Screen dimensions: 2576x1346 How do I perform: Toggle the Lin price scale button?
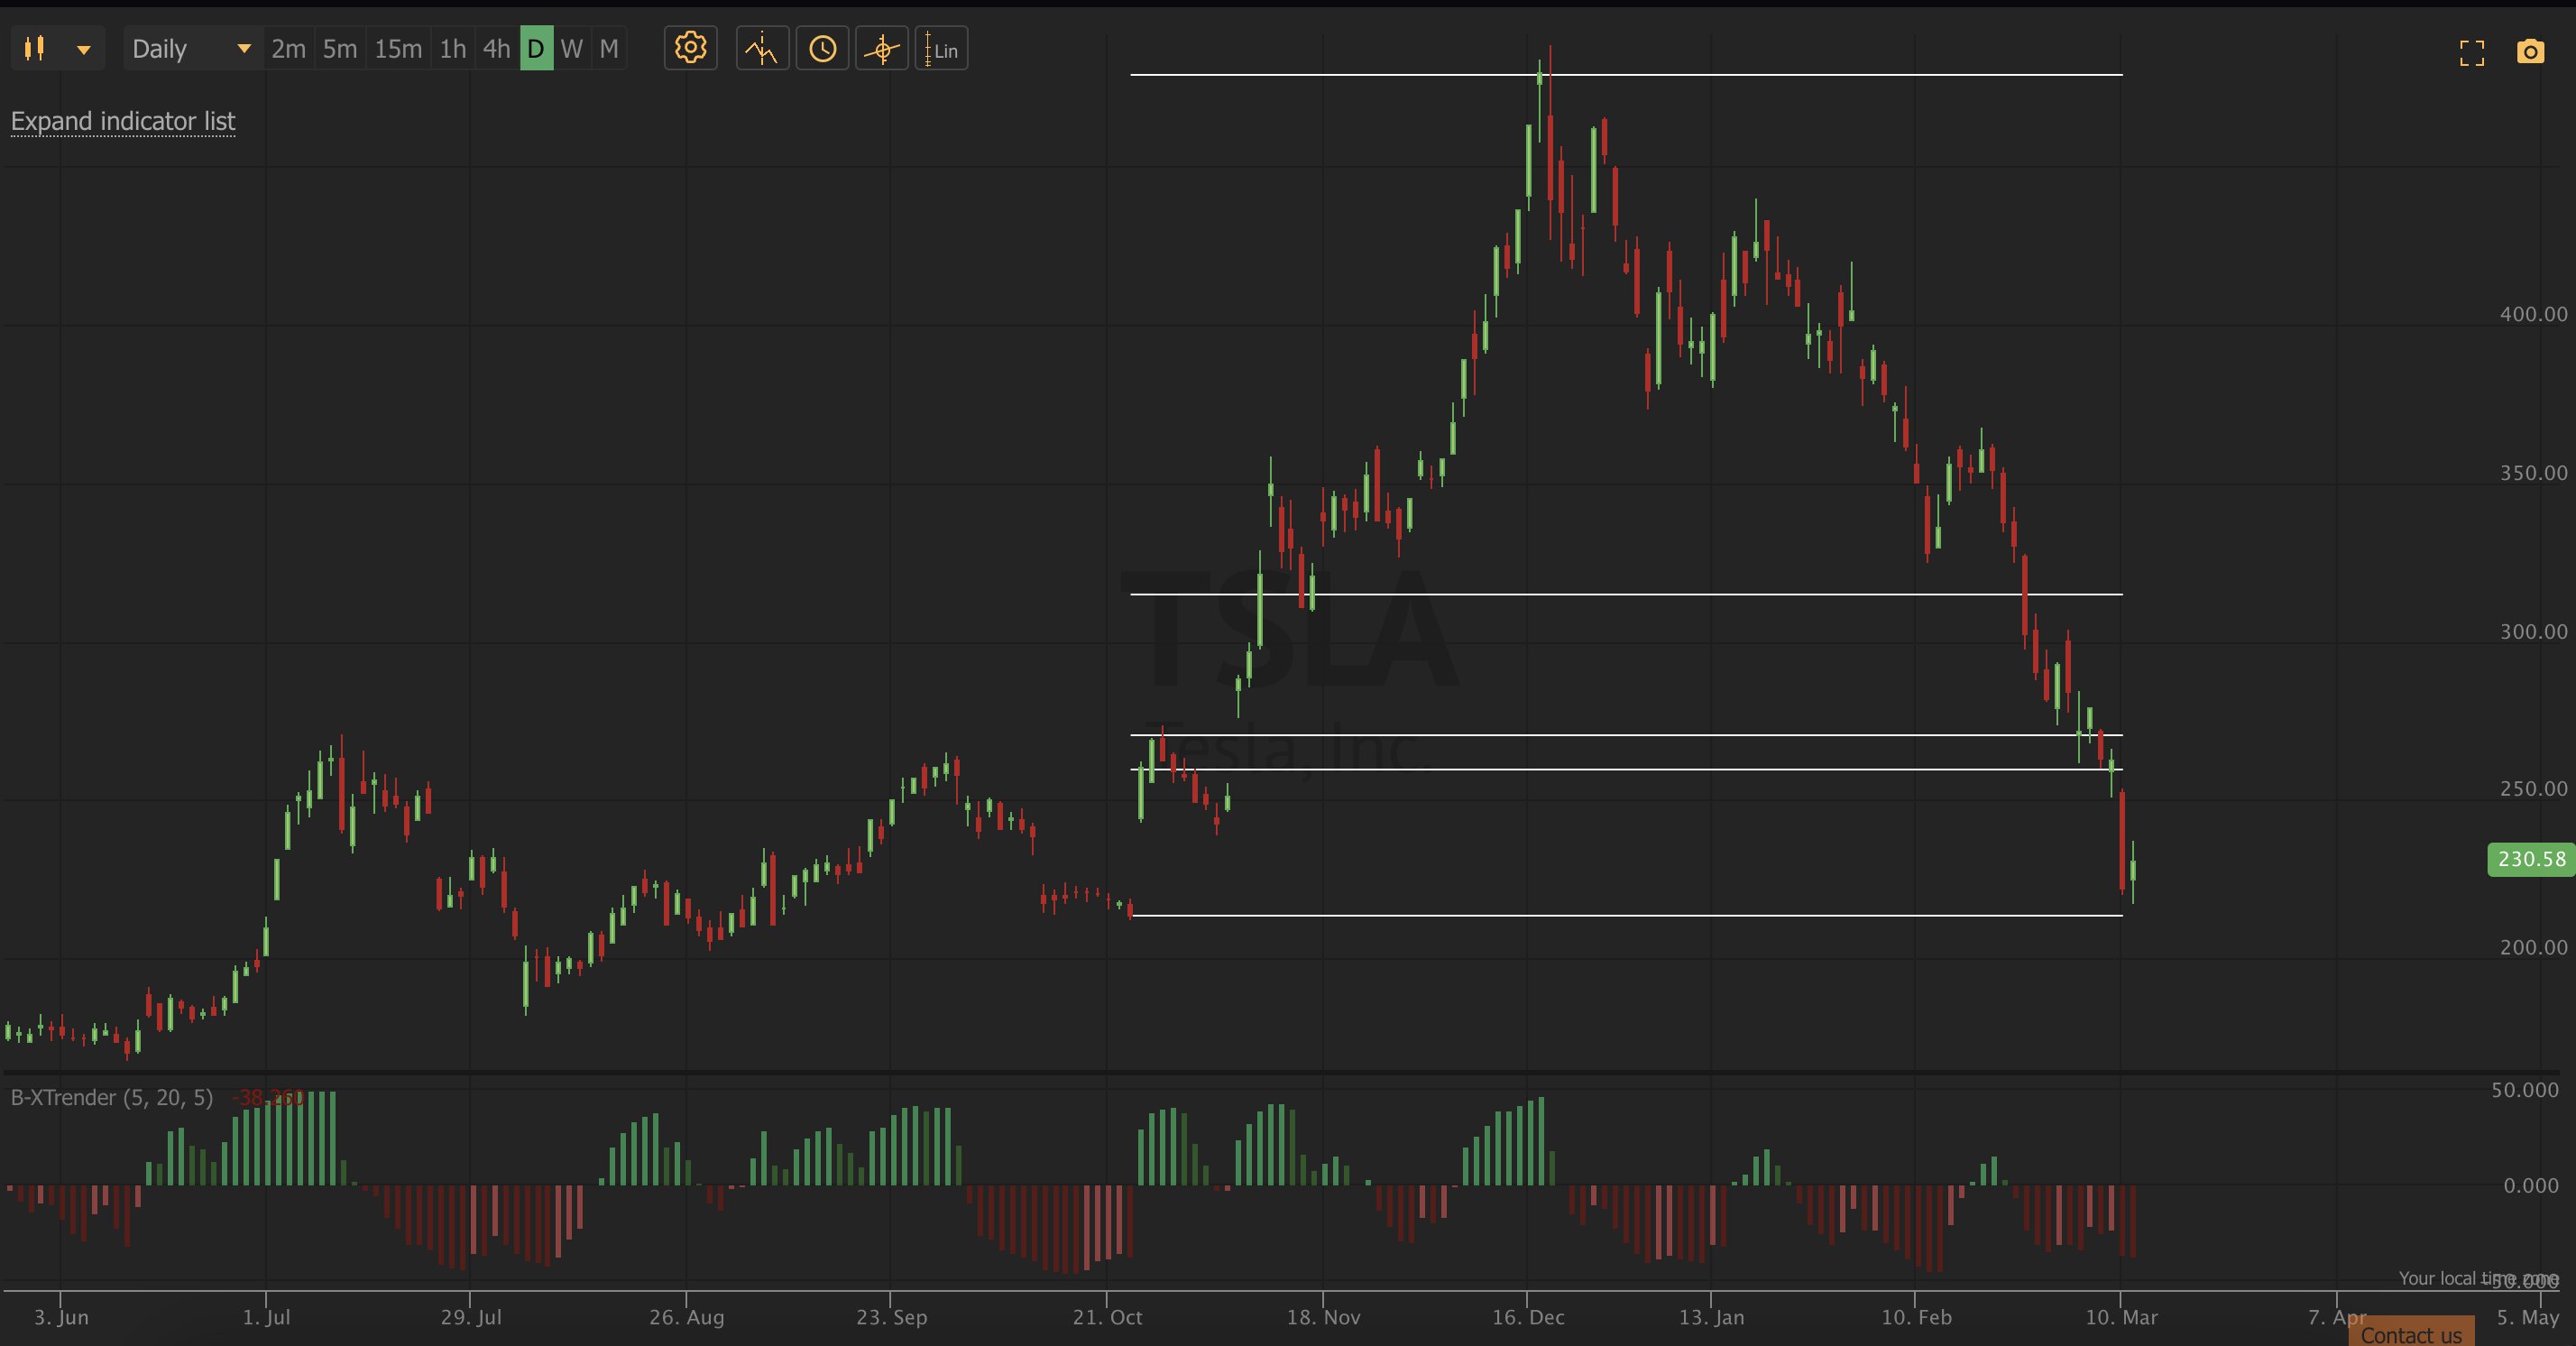[941, 48]
